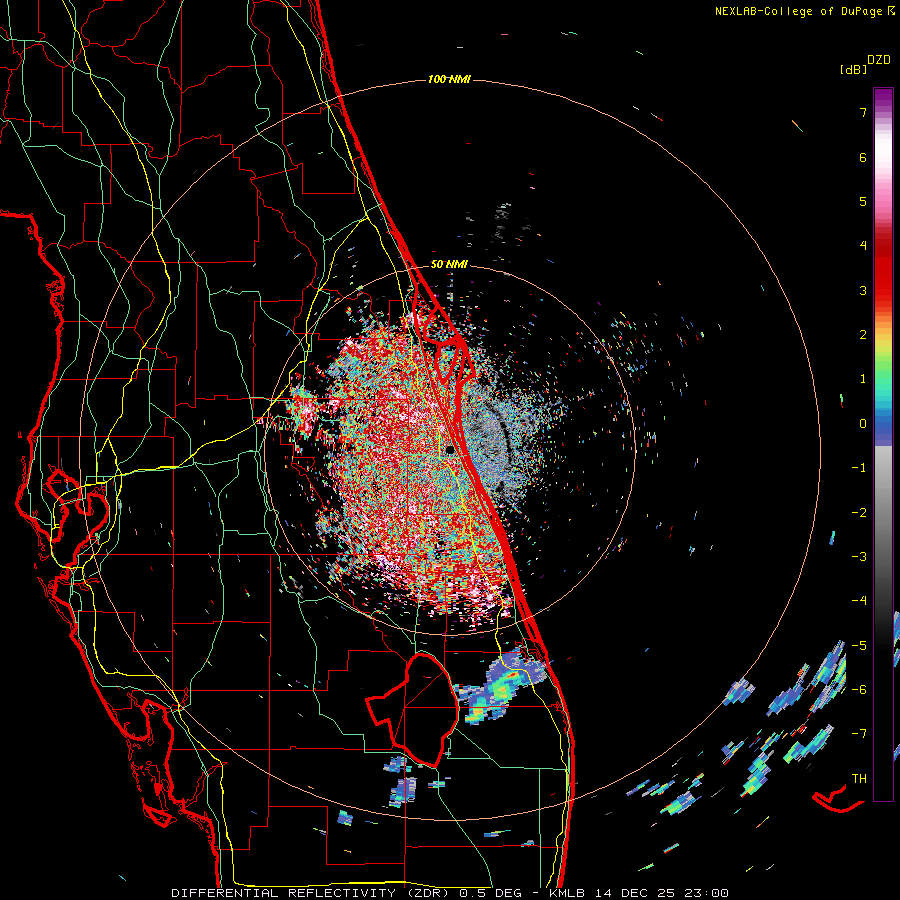This screenshot has height=900, width=900.
Task: Click the 4 value on the color scale
Action: 863,246
